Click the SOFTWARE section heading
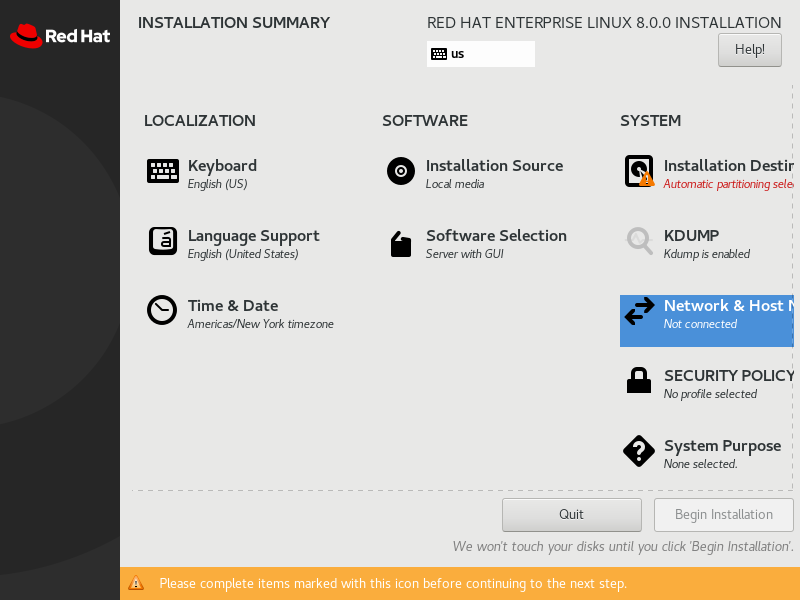The height and width of the screenshot is (600, 800). coord(424,121)
